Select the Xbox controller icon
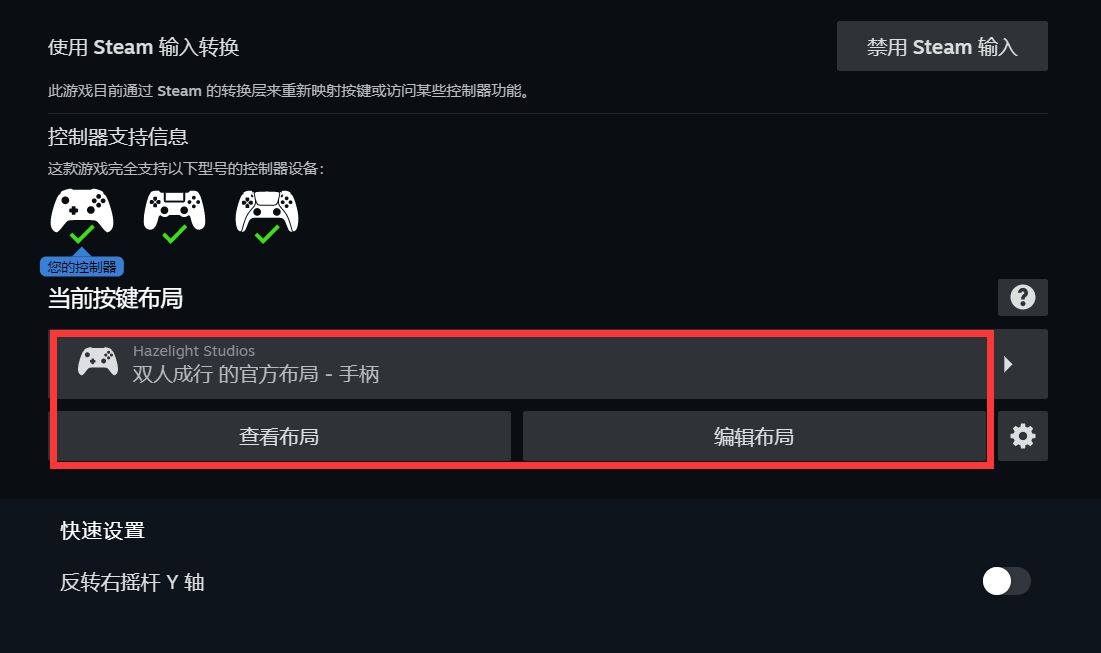1101x653 pixels. tap(81, 209)
